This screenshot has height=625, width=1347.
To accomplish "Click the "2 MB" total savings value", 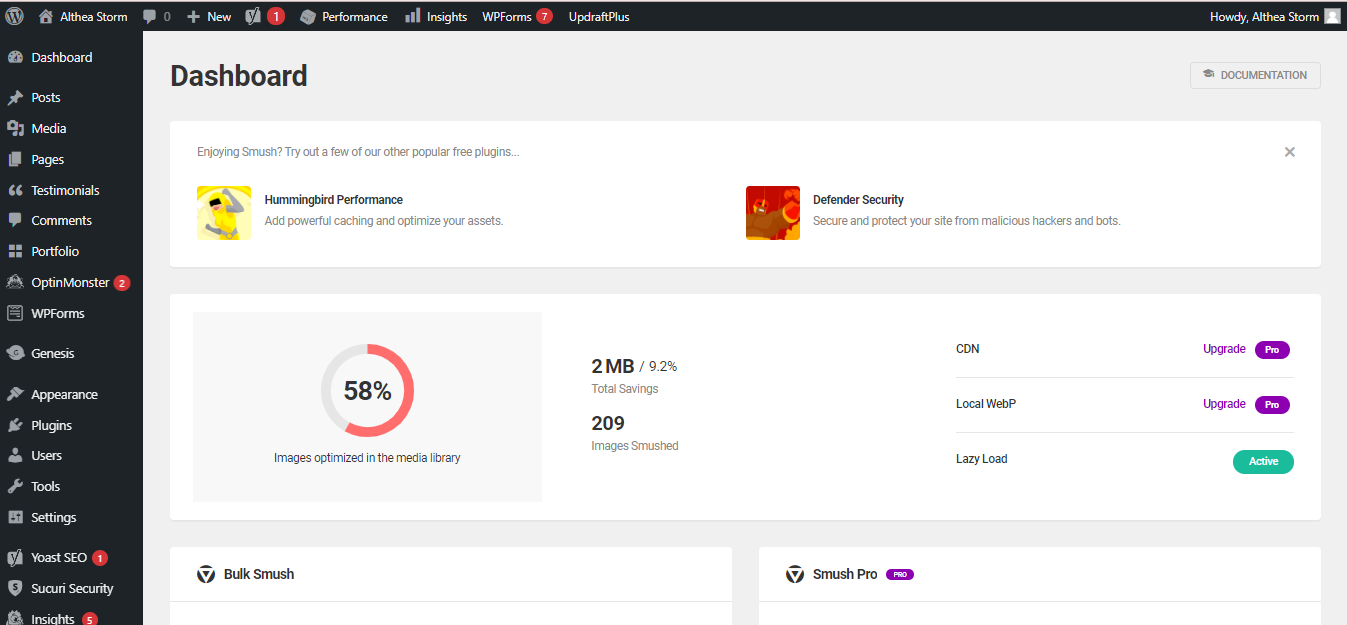I will coord(613,366).
